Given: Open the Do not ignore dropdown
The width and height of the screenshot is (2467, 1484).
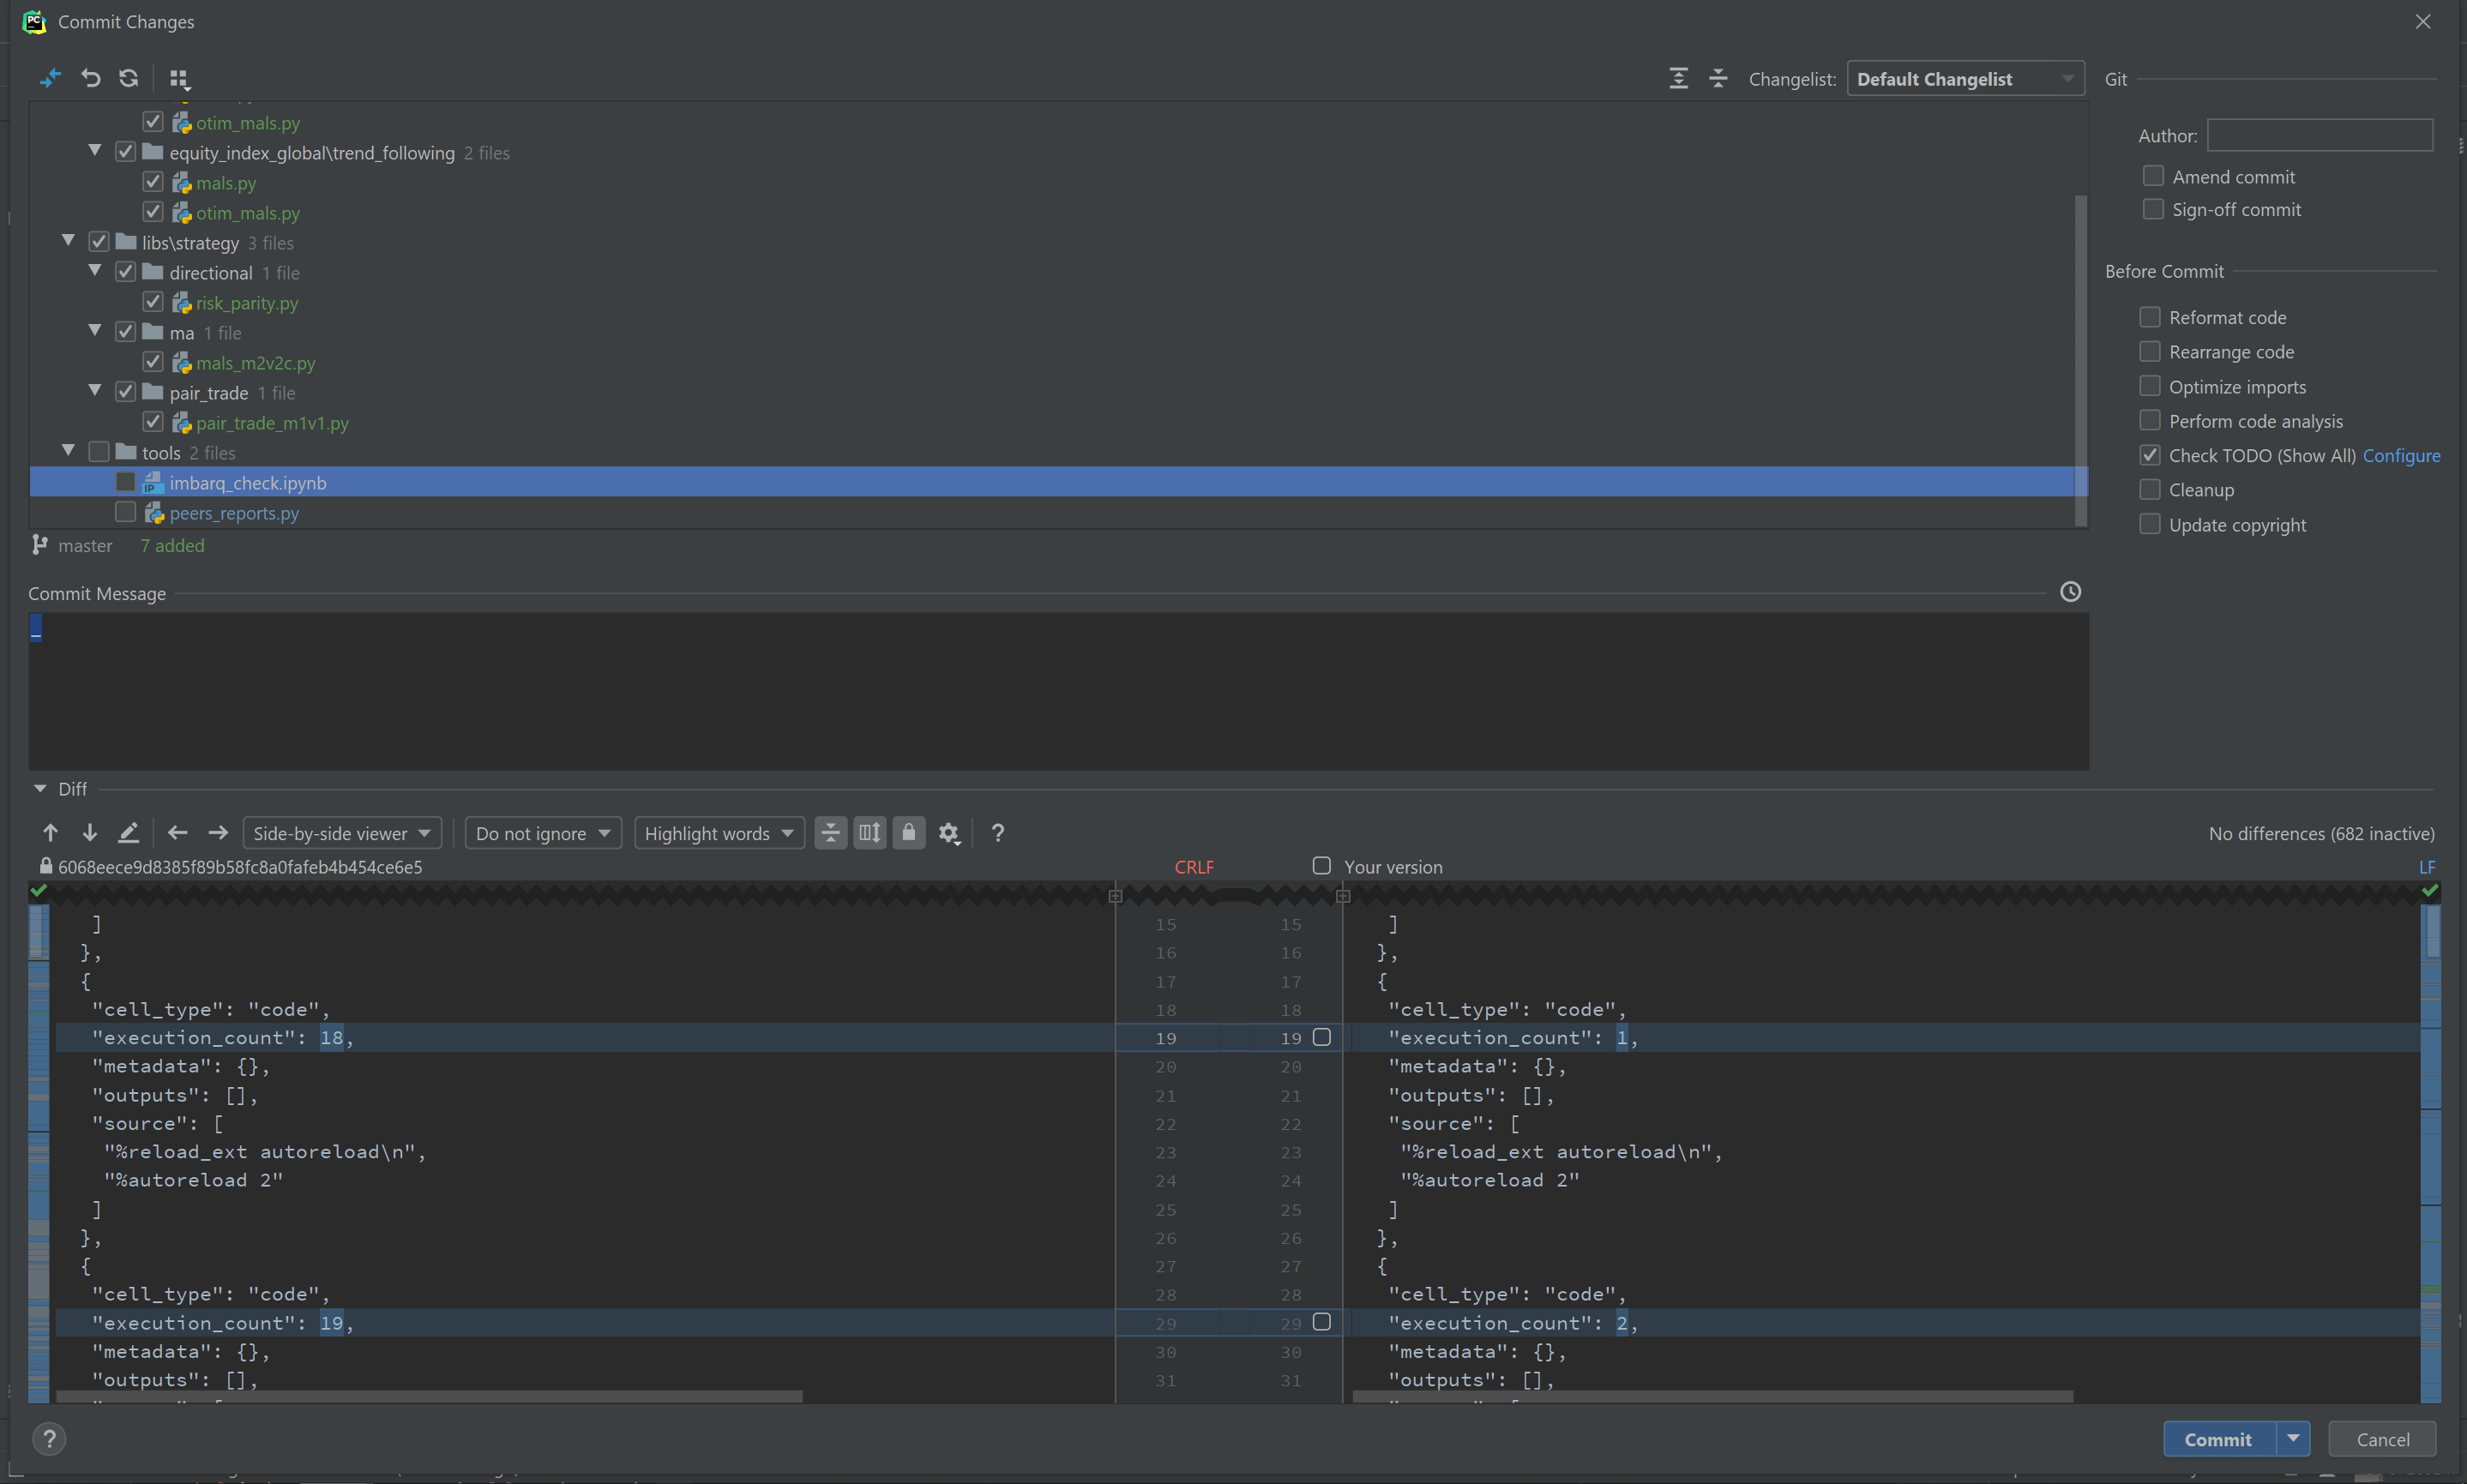Looking at the screenshot, I should click(x=543, y=833).
